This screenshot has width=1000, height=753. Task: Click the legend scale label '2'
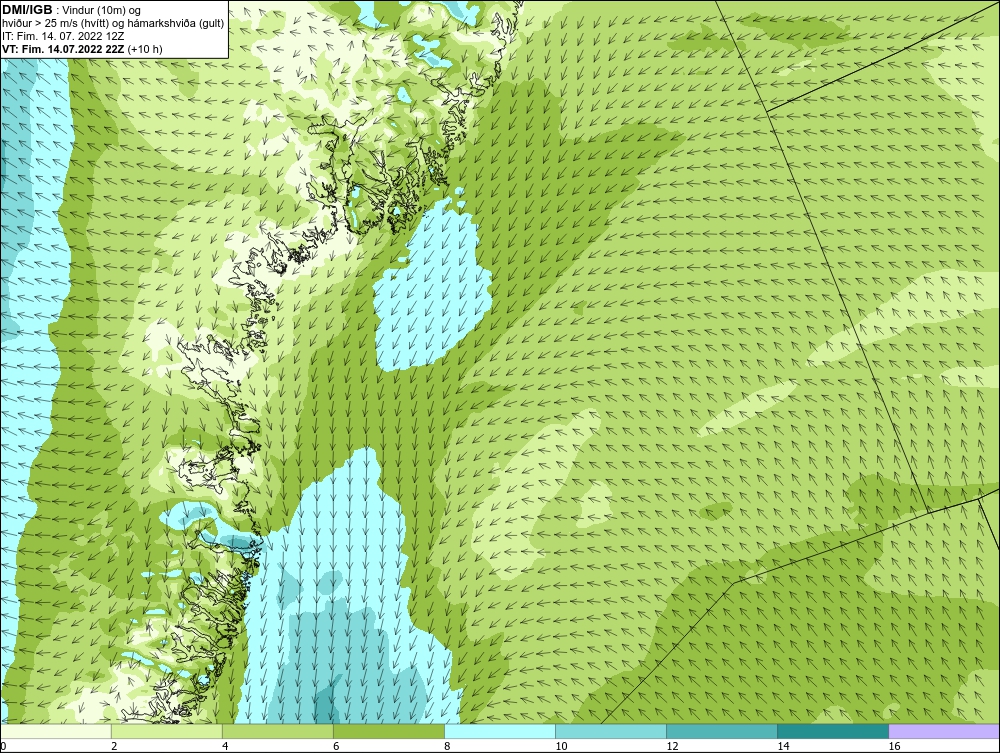tap(114, 746)
